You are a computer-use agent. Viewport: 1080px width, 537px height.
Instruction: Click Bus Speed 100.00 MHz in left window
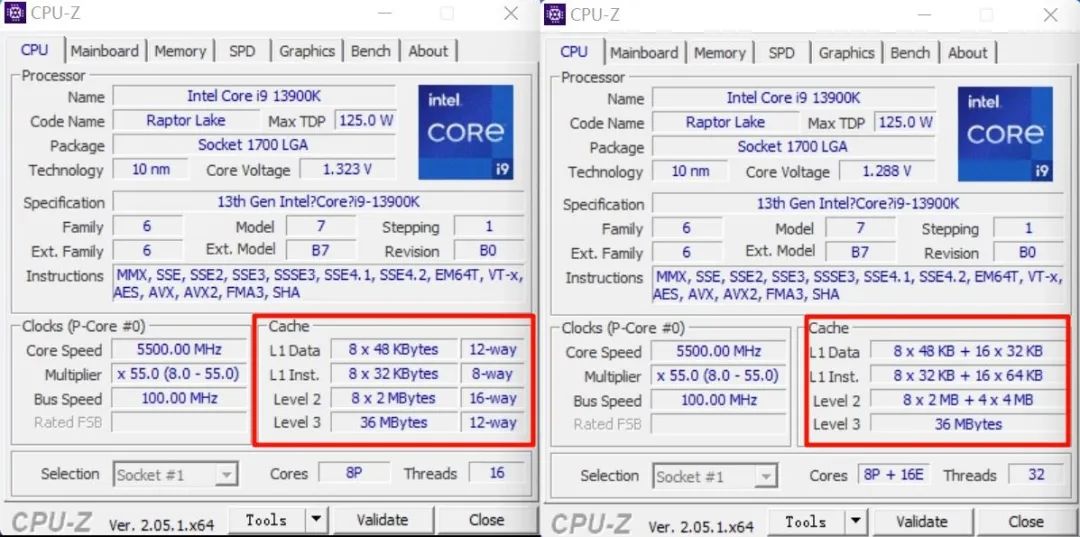(178, 398)
